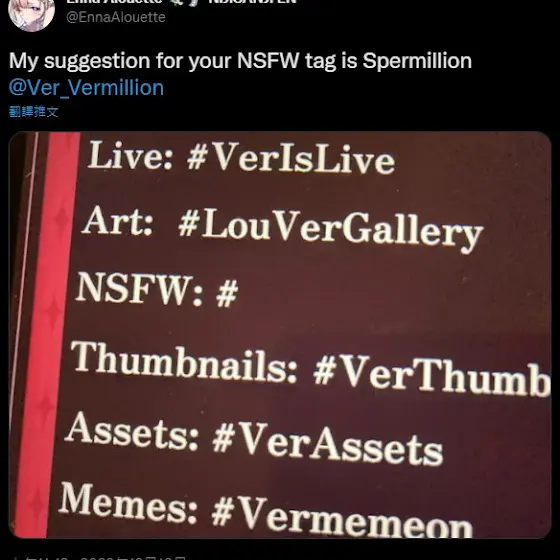Click the #Vermemeon memes line in the image
Screen dimensions: 560x560
266,511
